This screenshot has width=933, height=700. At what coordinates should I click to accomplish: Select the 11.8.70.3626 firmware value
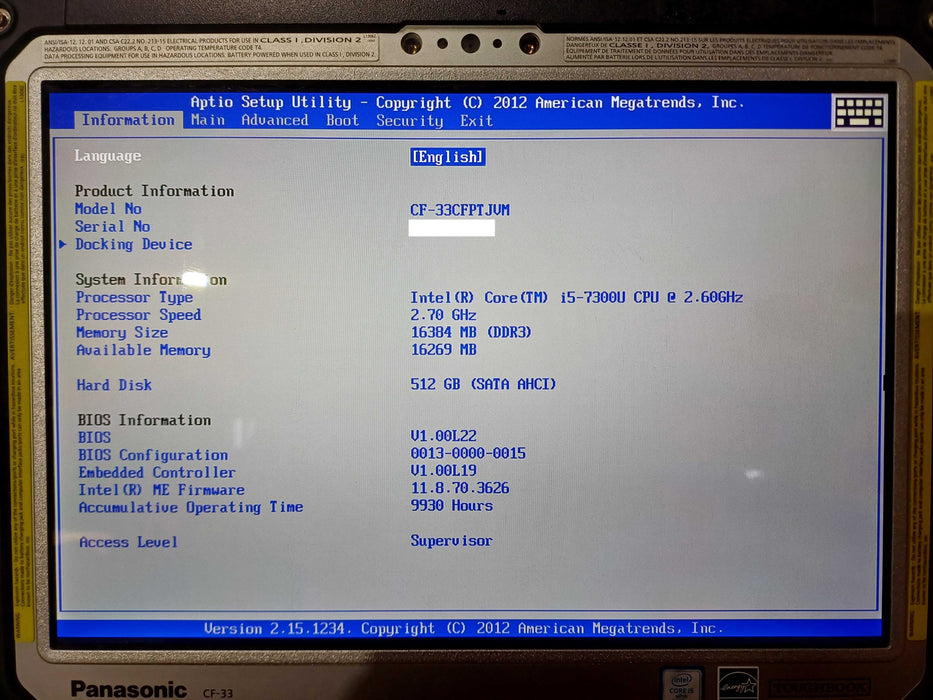point(460,488)
